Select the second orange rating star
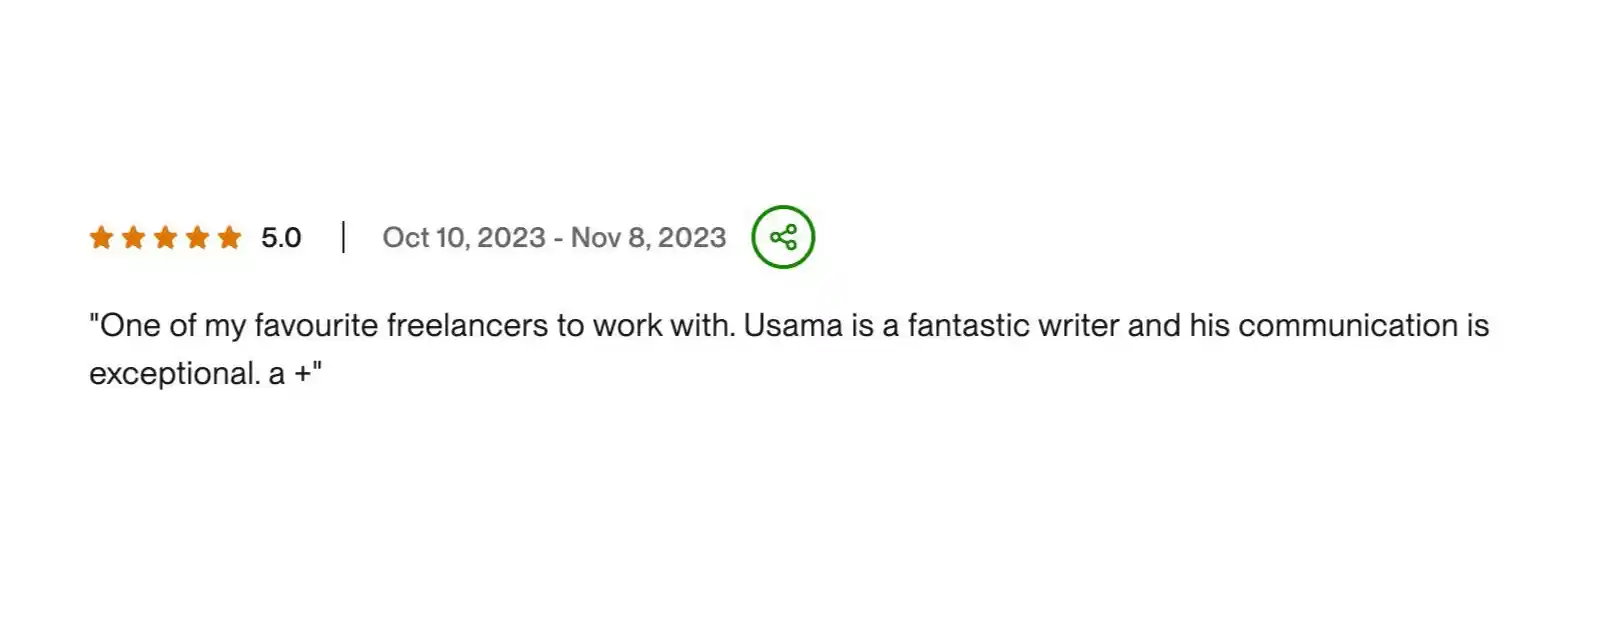 point(133,237)
